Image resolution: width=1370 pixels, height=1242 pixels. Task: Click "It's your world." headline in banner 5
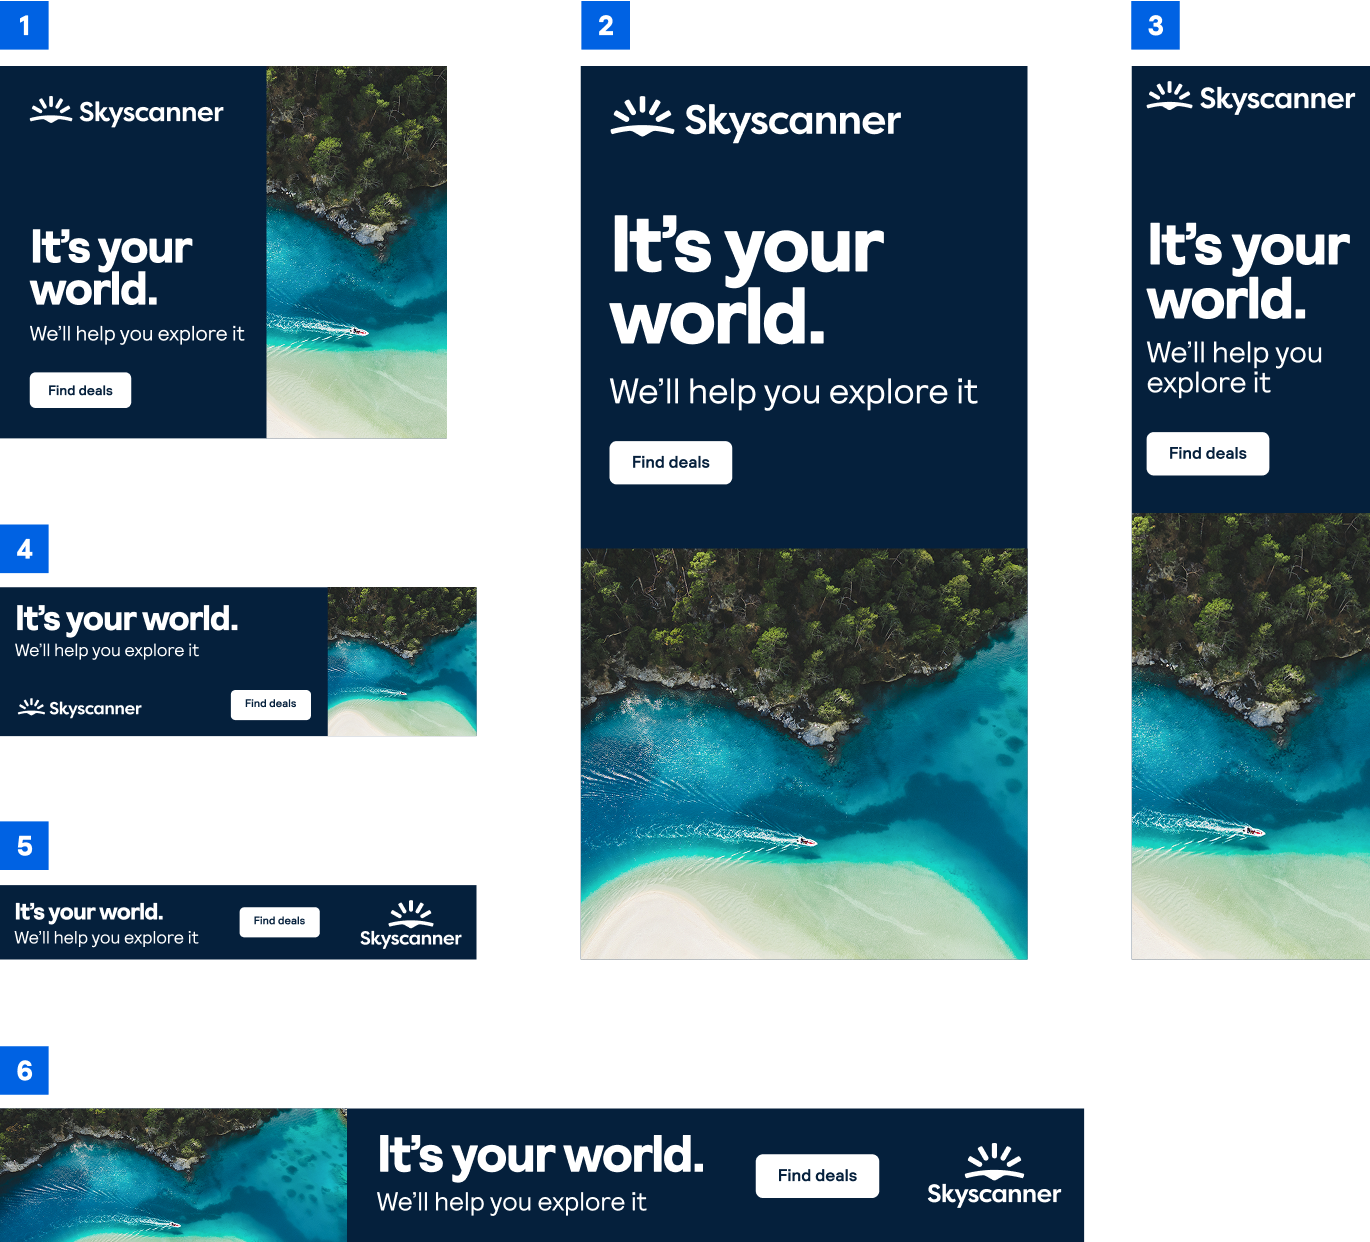click(x=89, y=912)
